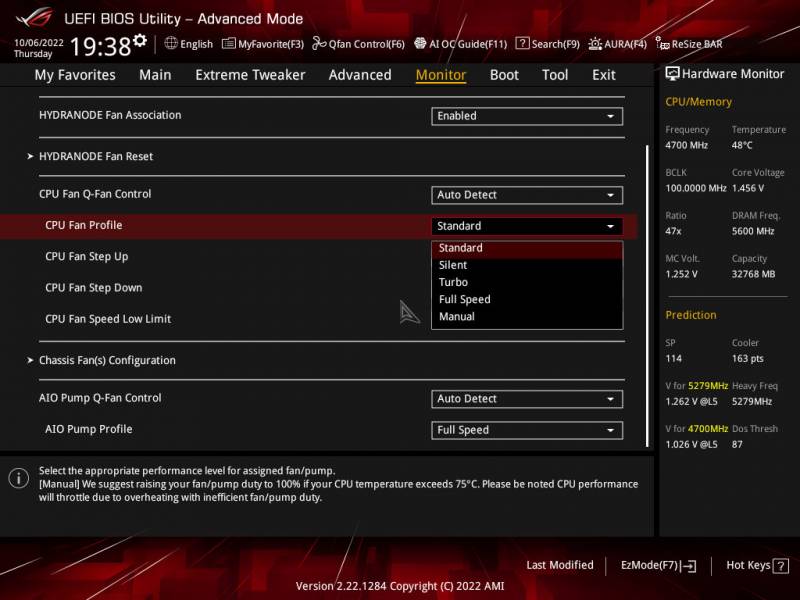Click the 100.0000 MHz BCLK value
Image resolution: width=800 pixels, height=600 pixels.
coord(696,188)
